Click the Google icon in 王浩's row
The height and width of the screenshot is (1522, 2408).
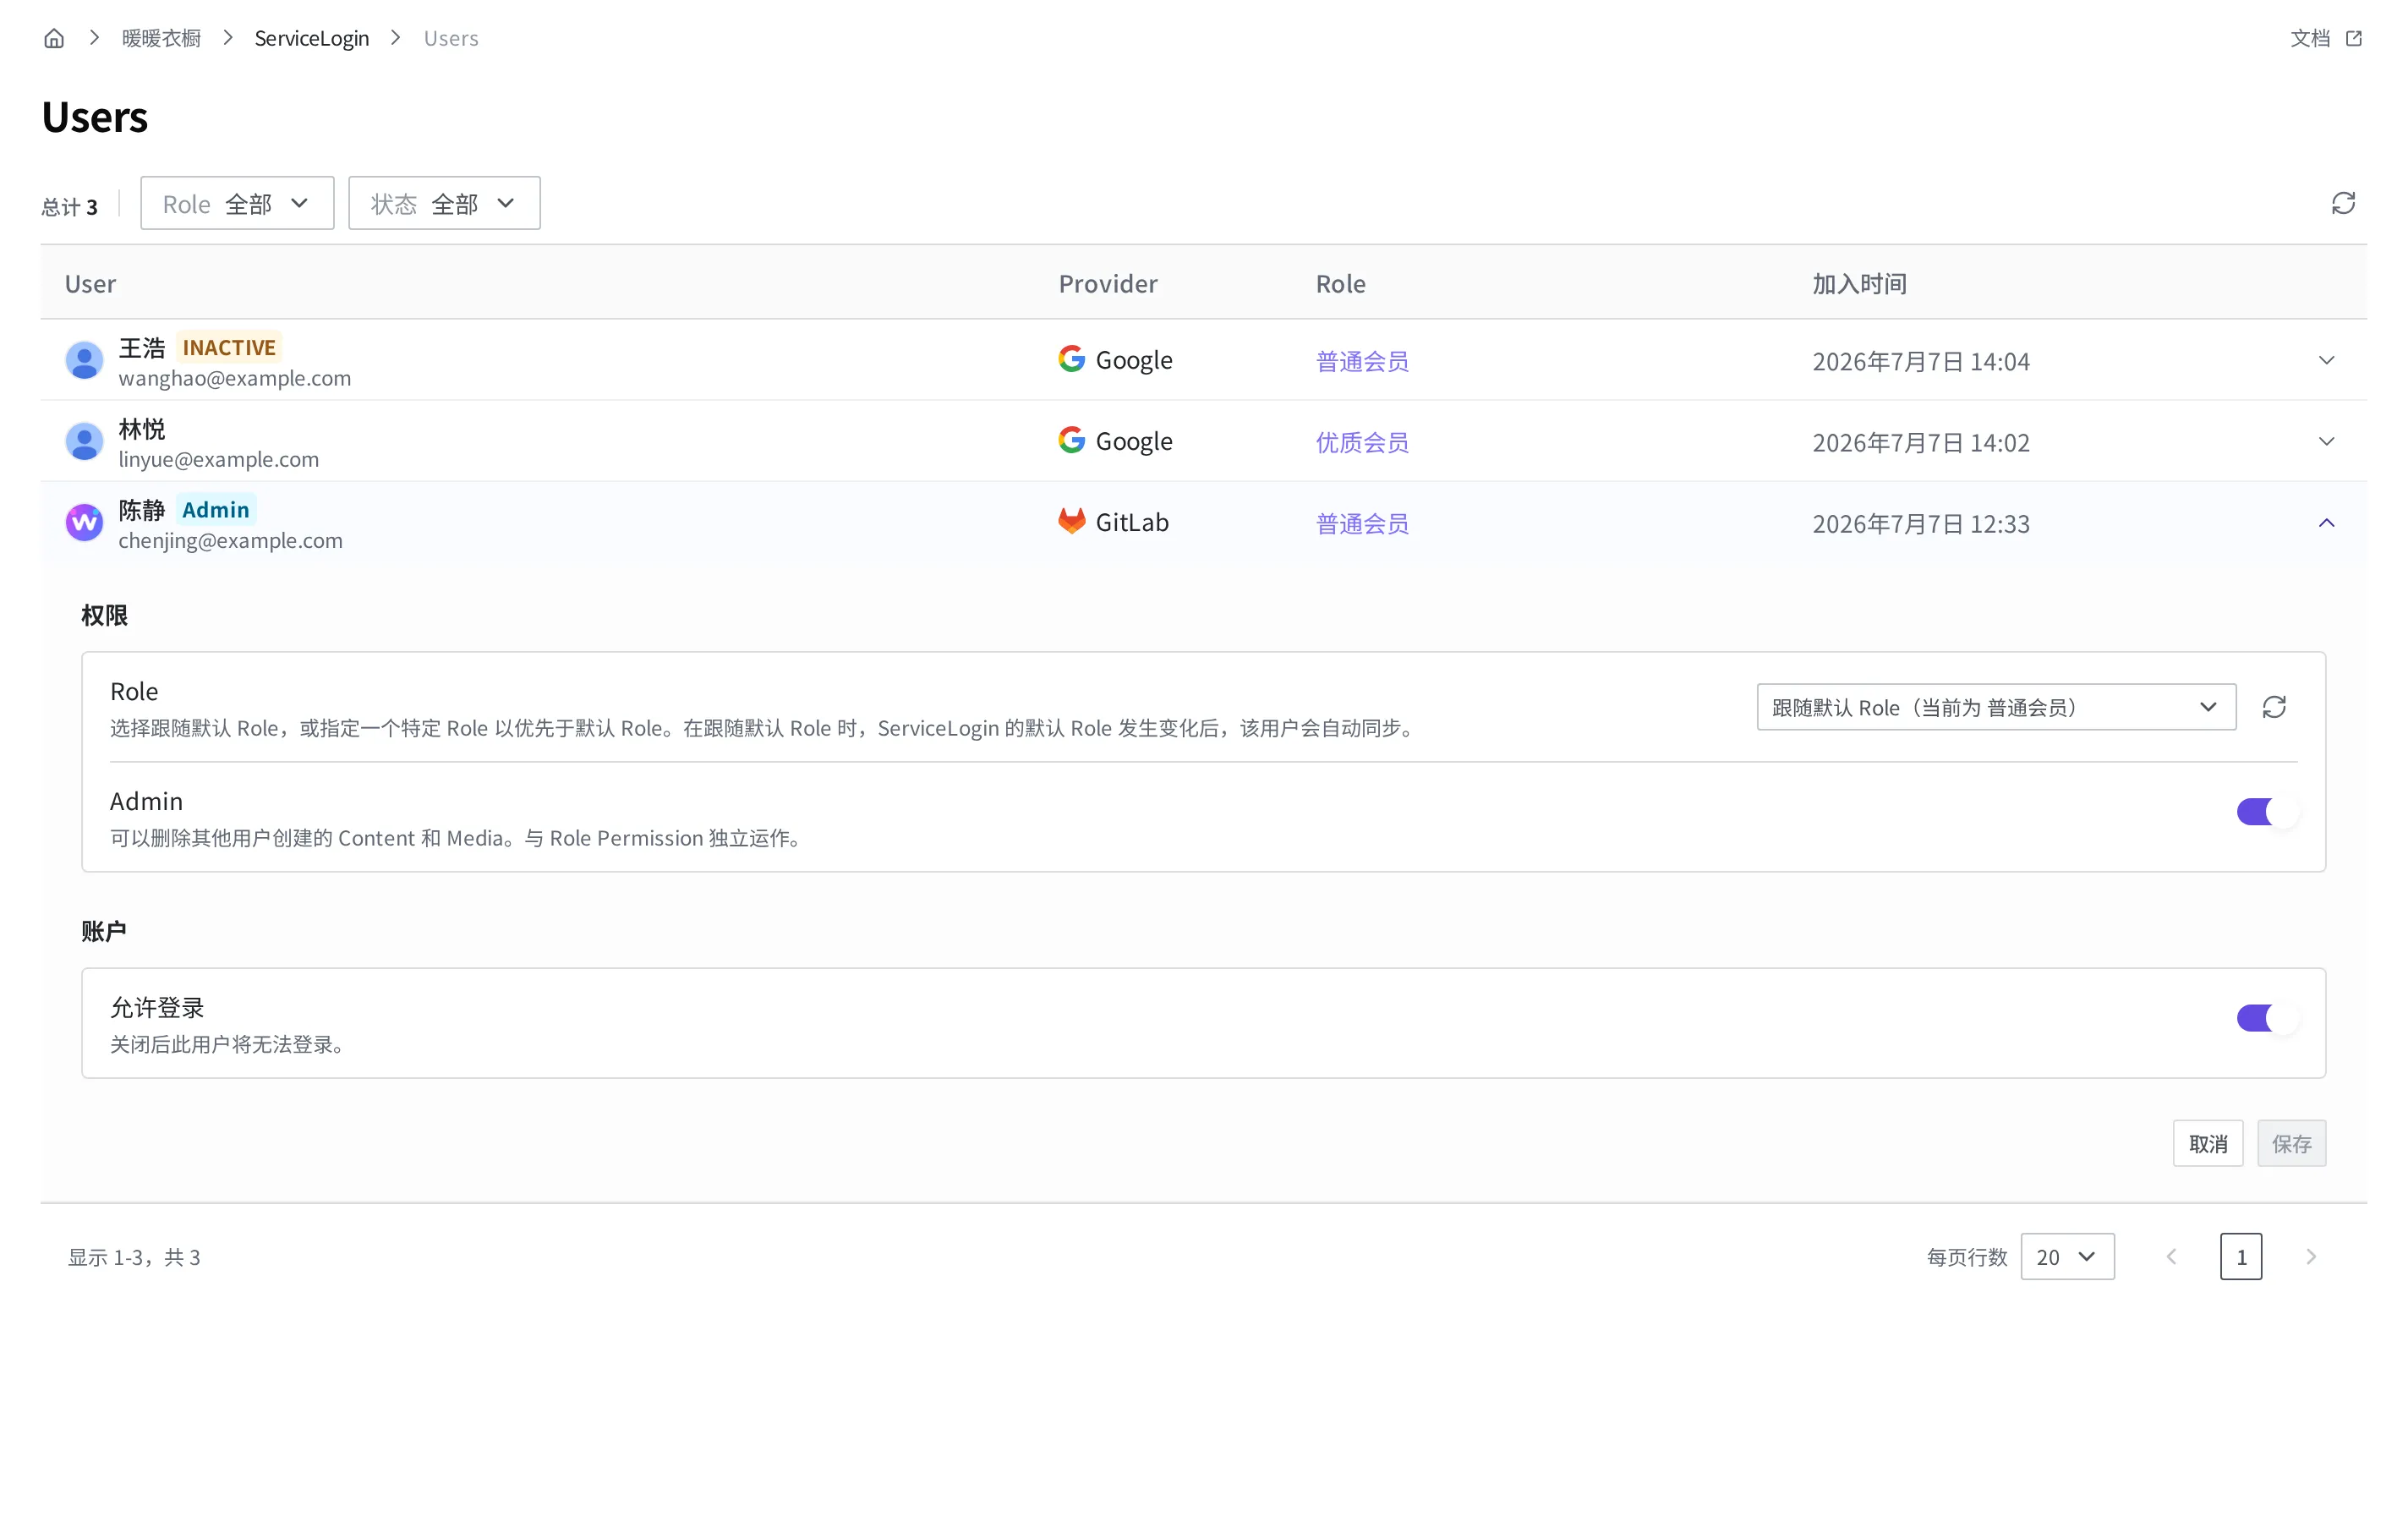(1071, 359)
